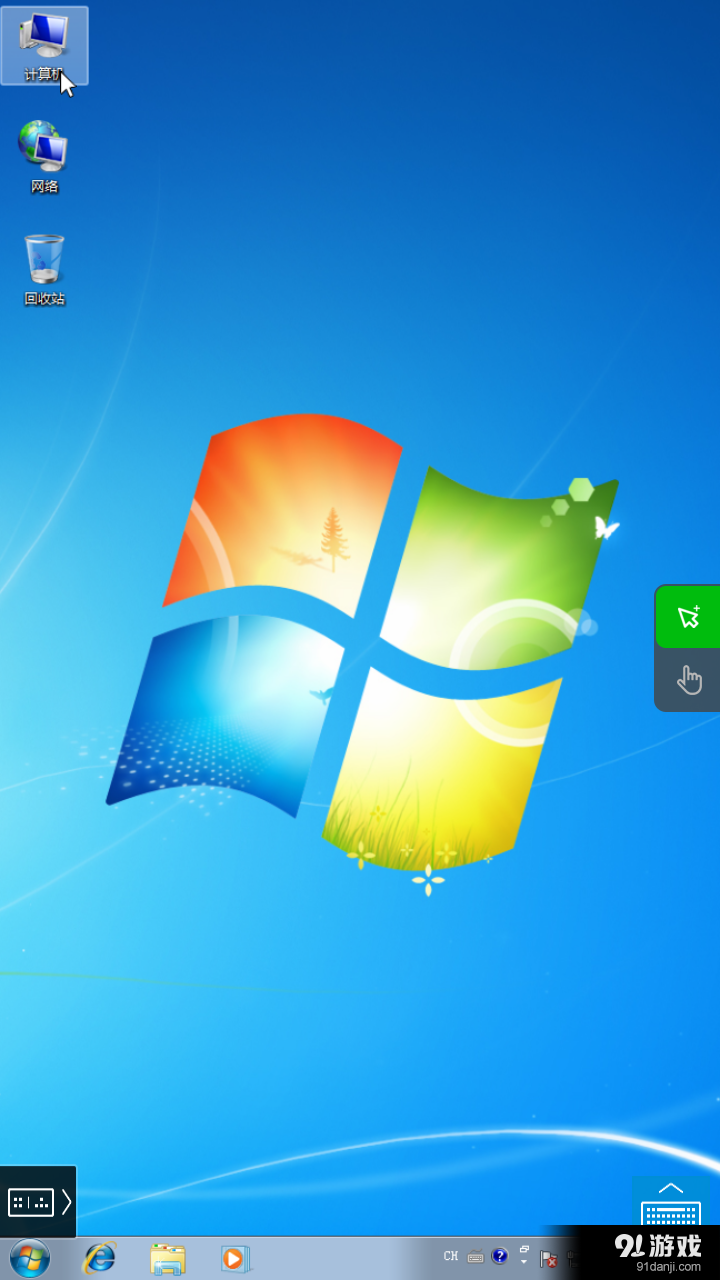
Task: Open language bar options down arrow
Action: 524,1263
